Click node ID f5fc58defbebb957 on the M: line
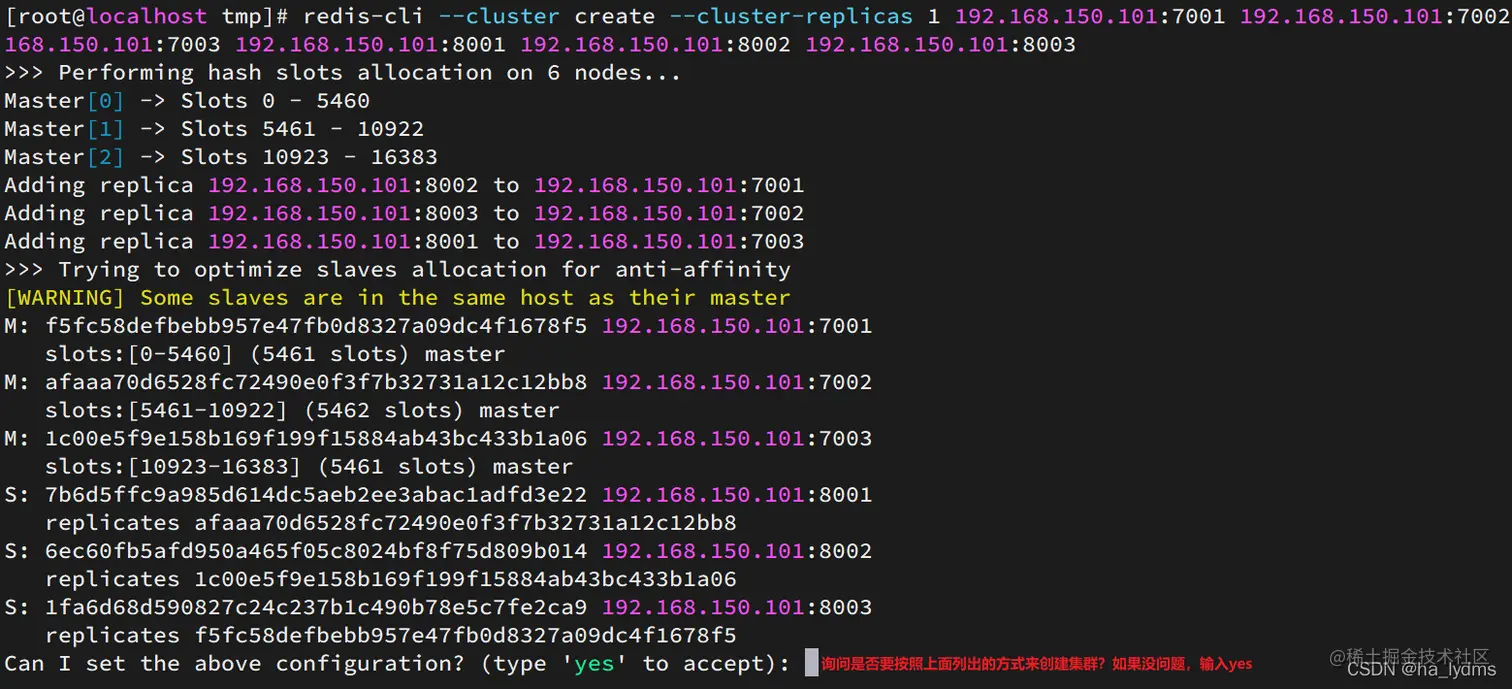The image size is (1512, 689). click(316, 326)
